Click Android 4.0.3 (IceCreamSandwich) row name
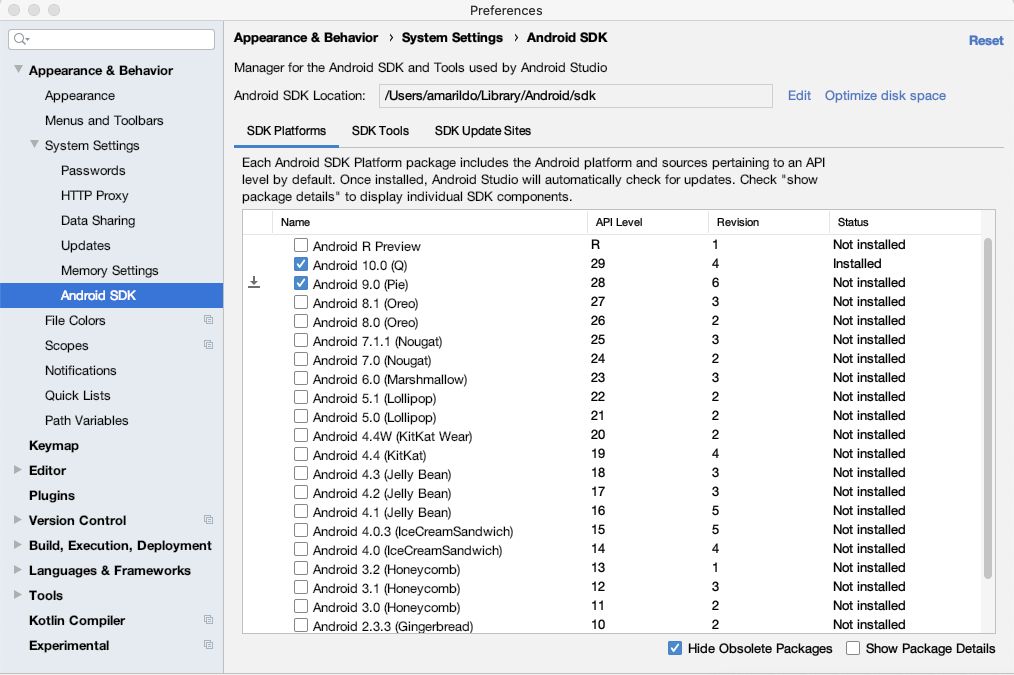The width and height of the screenshot is (1014, 675). click(413, 531)
